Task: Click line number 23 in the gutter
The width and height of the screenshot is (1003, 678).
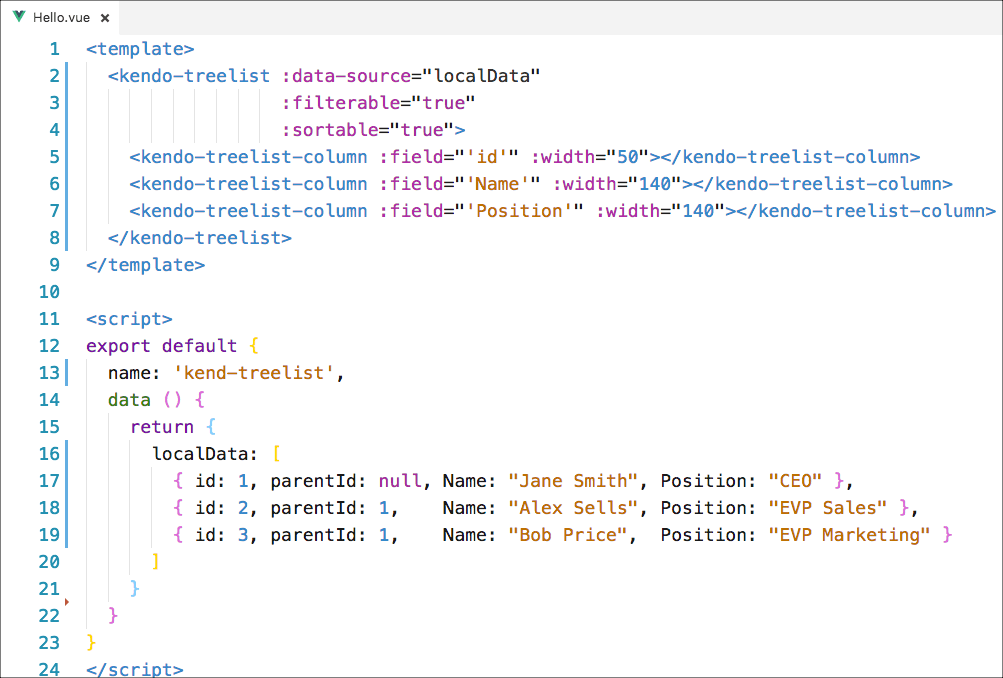Action: click(49, 643)
